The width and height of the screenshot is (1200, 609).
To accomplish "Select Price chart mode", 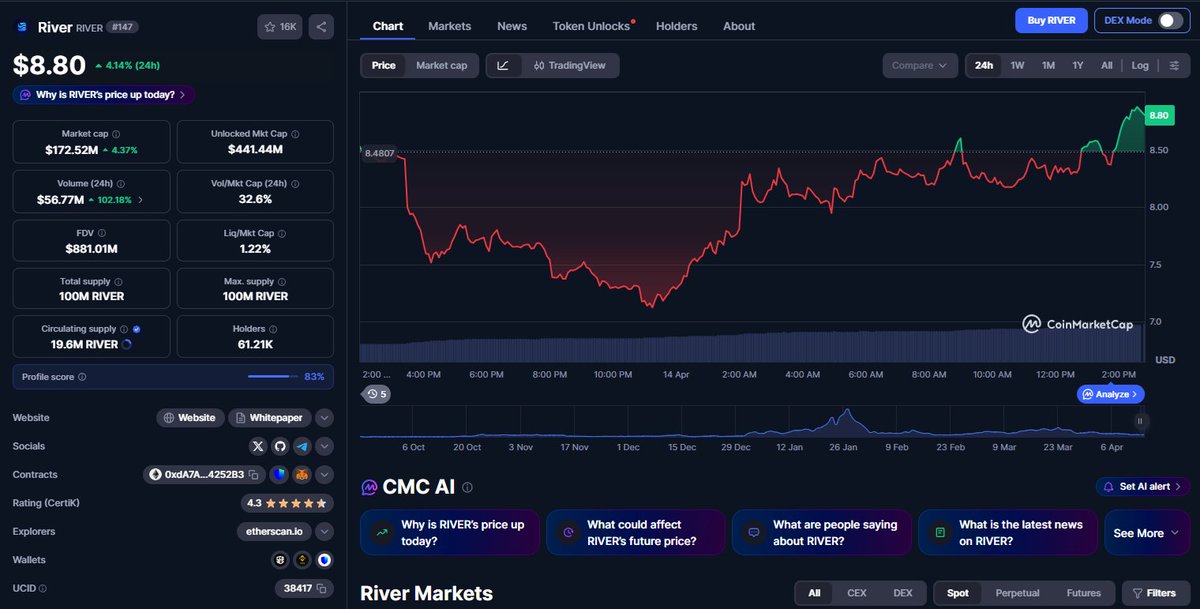I will click(384, 65).
